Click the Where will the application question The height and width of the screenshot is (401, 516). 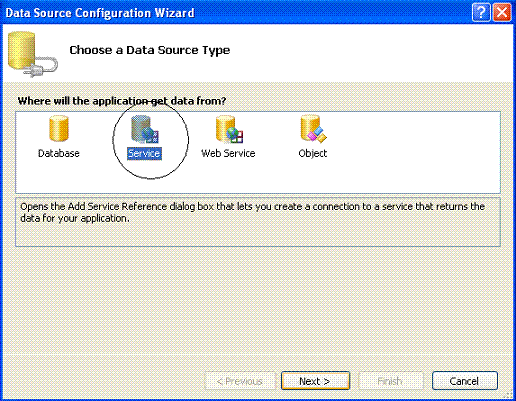coord(122,101)
